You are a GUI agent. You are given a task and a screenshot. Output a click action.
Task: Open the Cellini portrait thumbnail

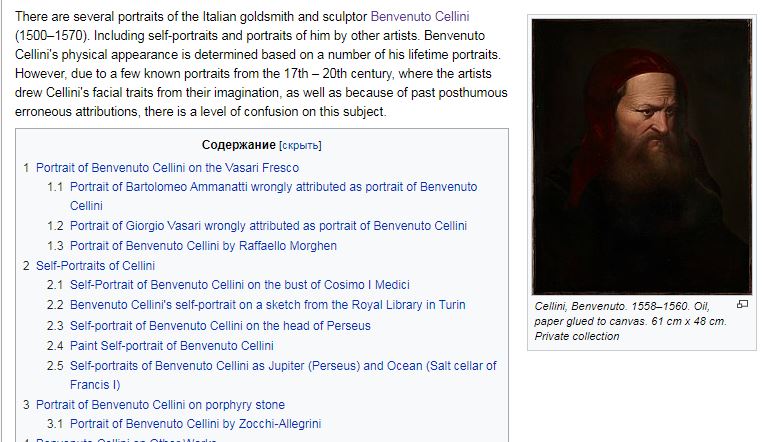[642, 156]
